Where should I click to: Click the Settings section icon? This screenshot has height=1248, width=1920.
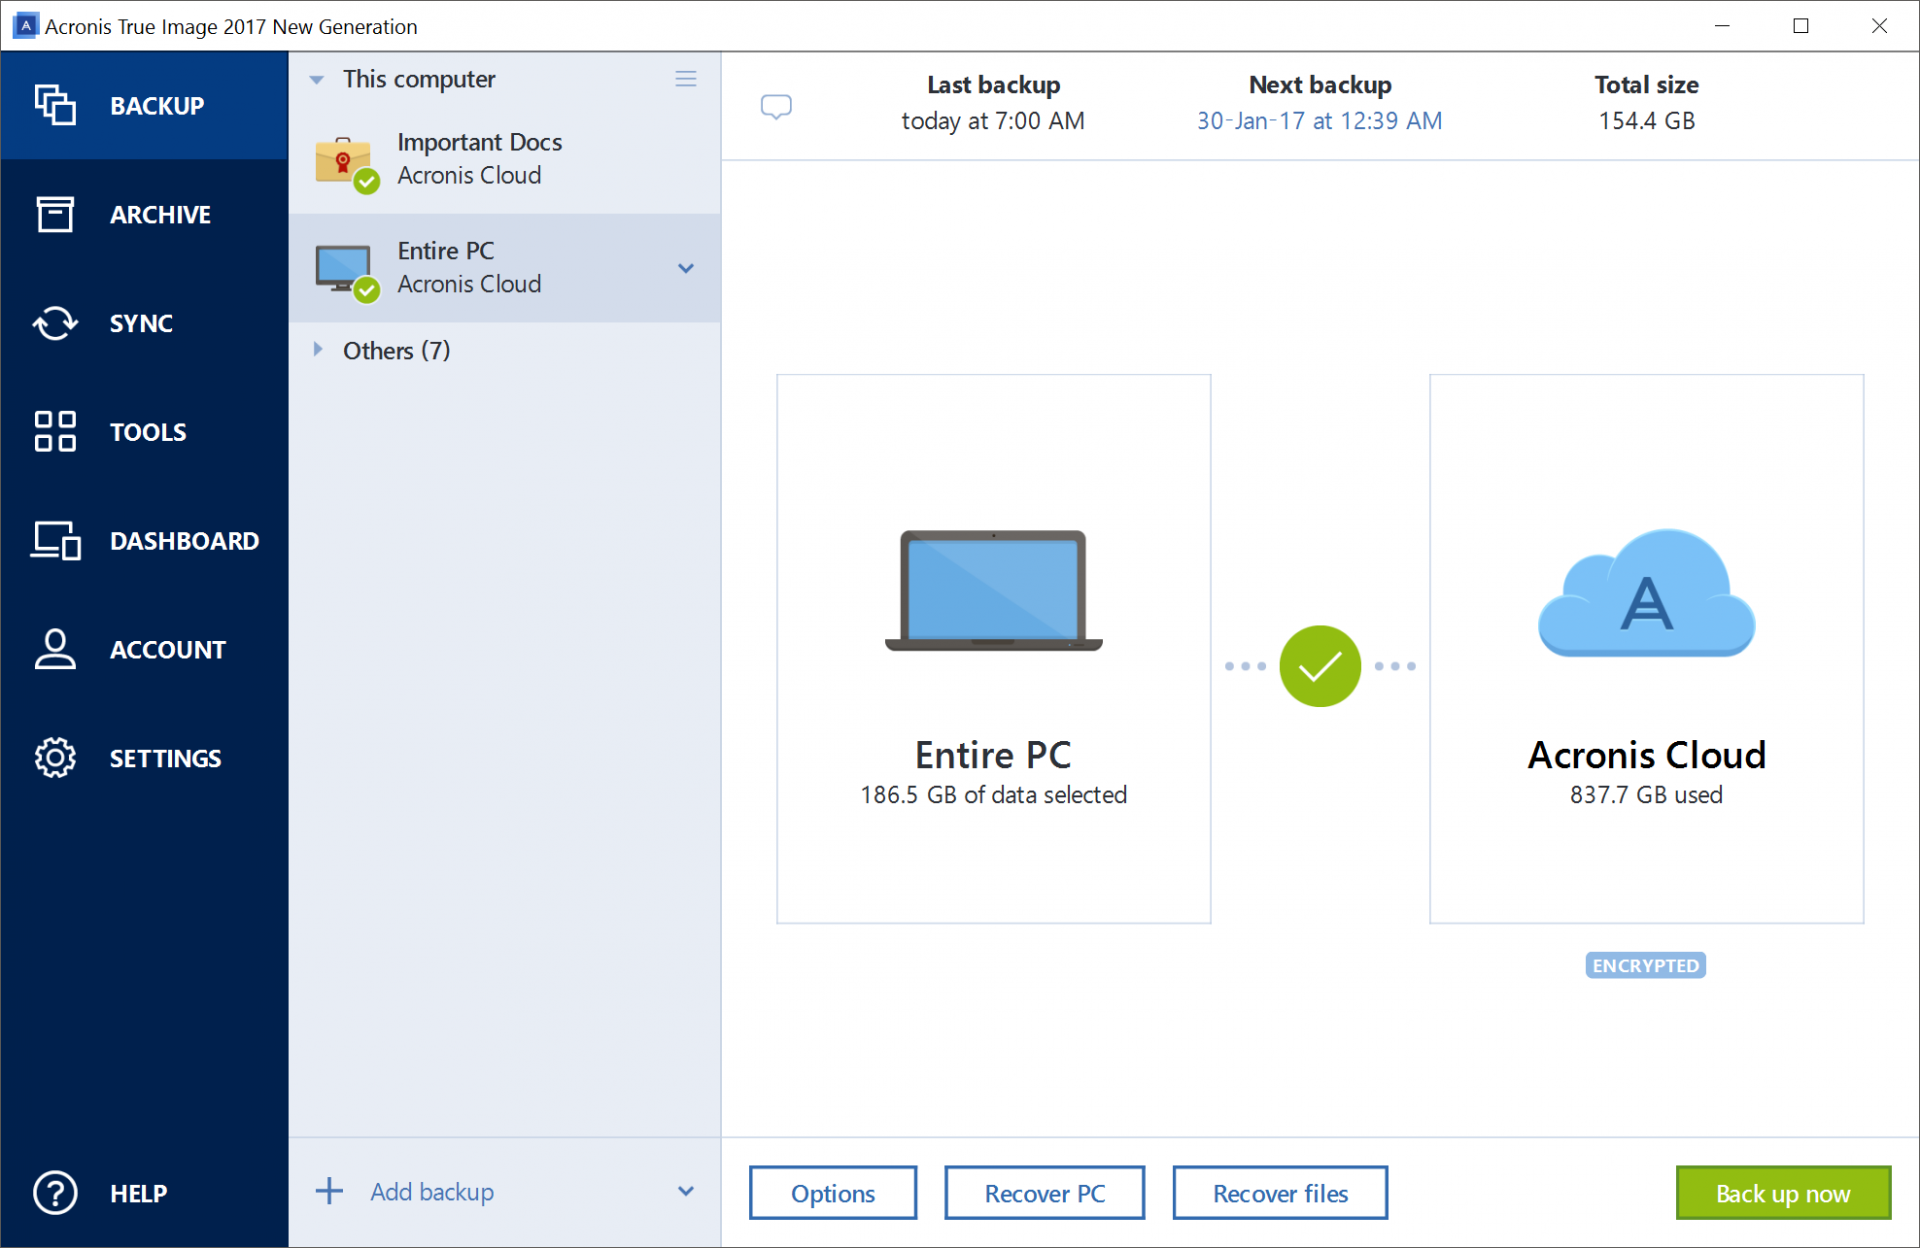[53, 756]
